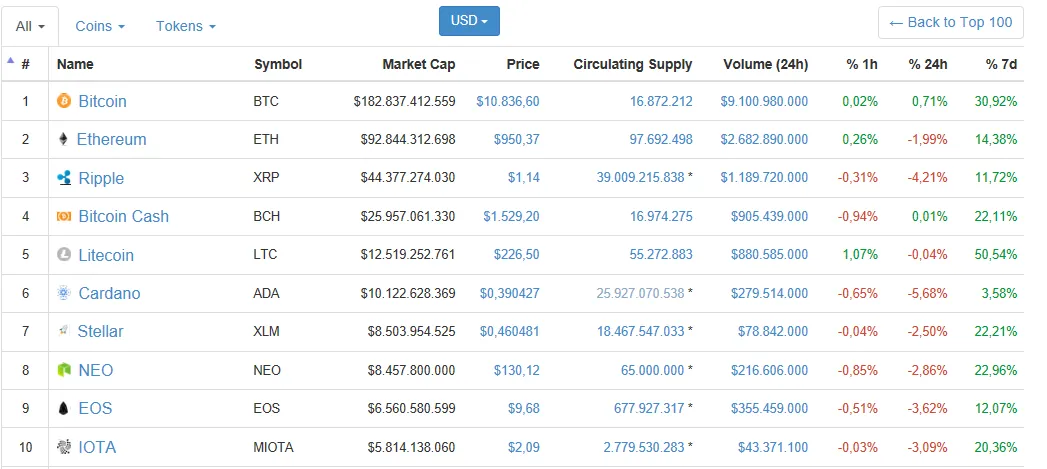Open the Bitcoin Cash name link
The height and width of the screenshot is (469, 1047).
click(124, 216)
